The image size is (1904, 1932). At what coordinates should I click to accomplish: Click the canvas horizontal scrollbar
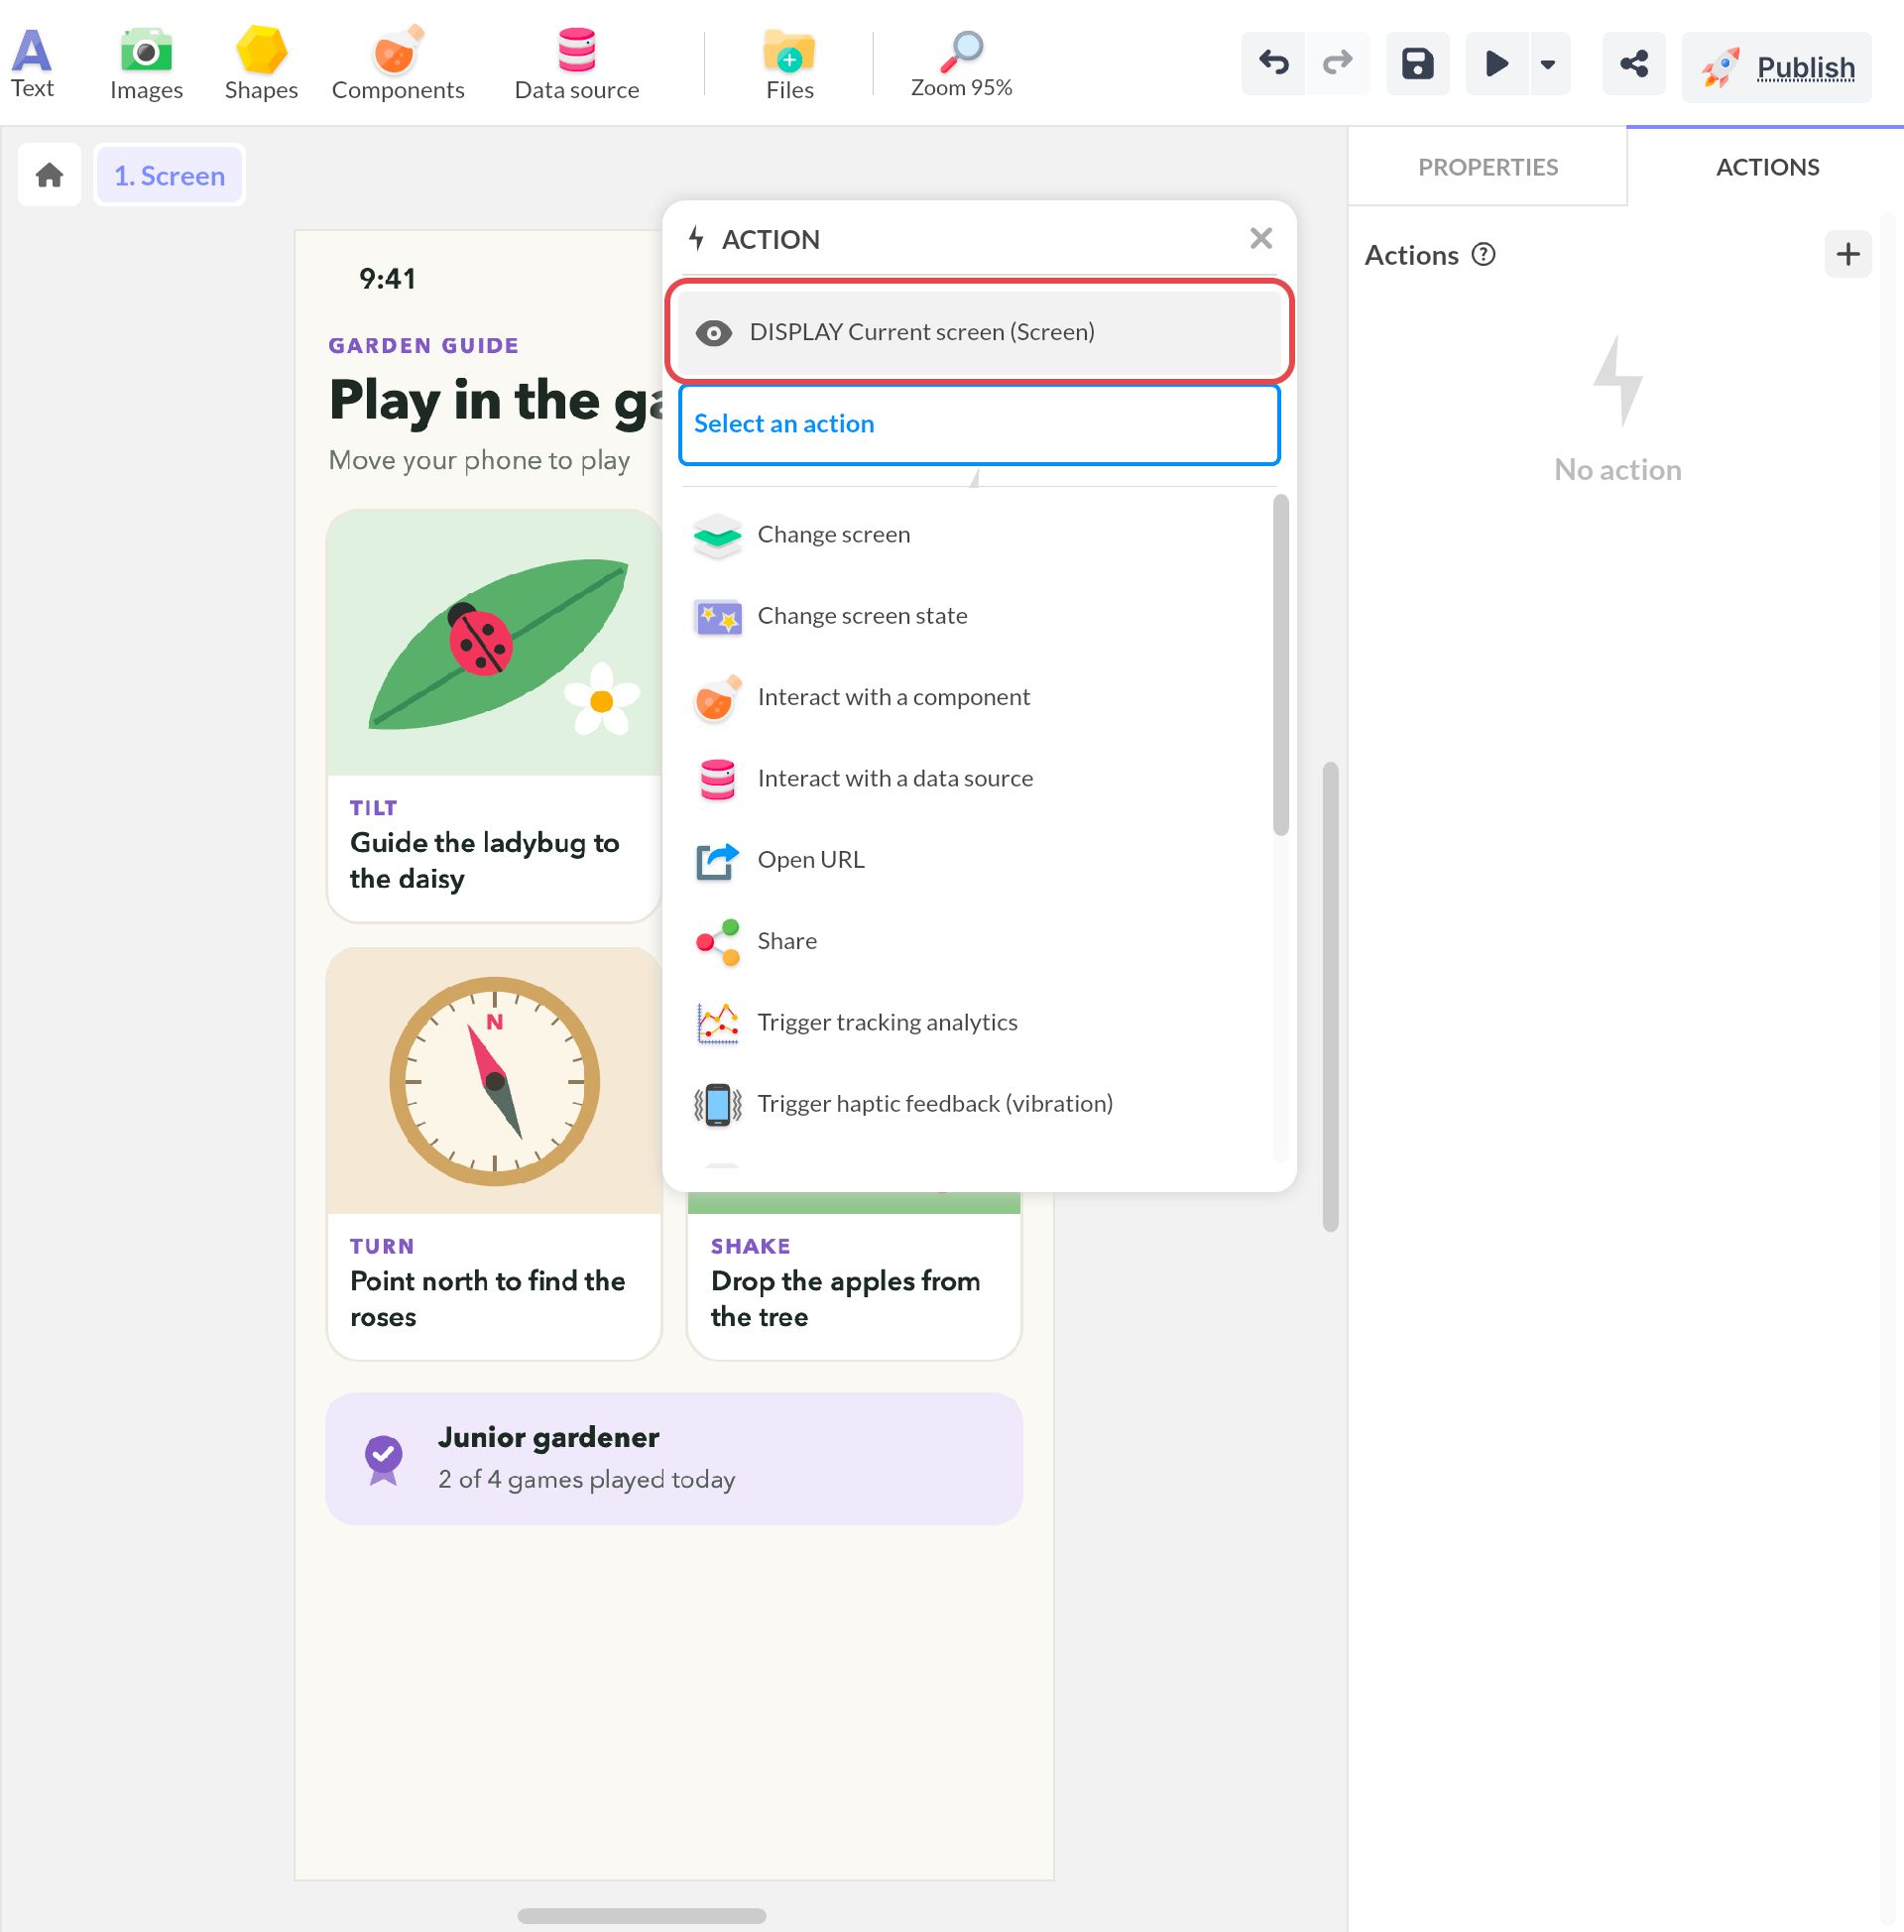click(642, 1915)
